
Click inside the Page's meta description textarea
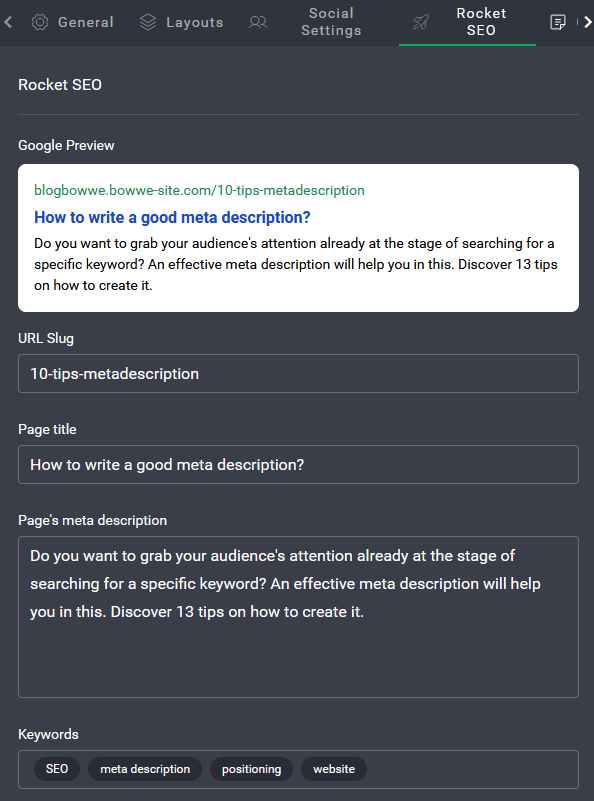(x=298, y=617)
